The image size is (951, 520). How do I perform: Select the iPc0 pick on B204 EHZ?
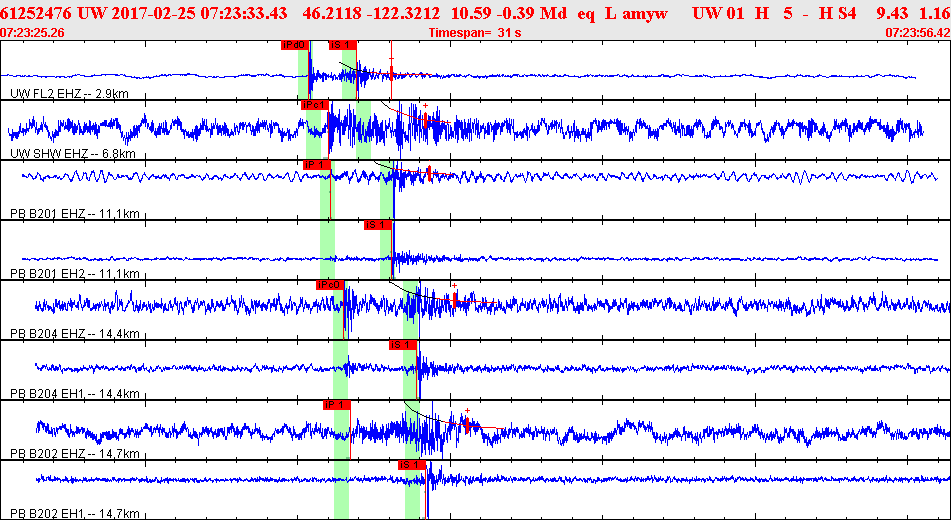[x=330, y=285]
